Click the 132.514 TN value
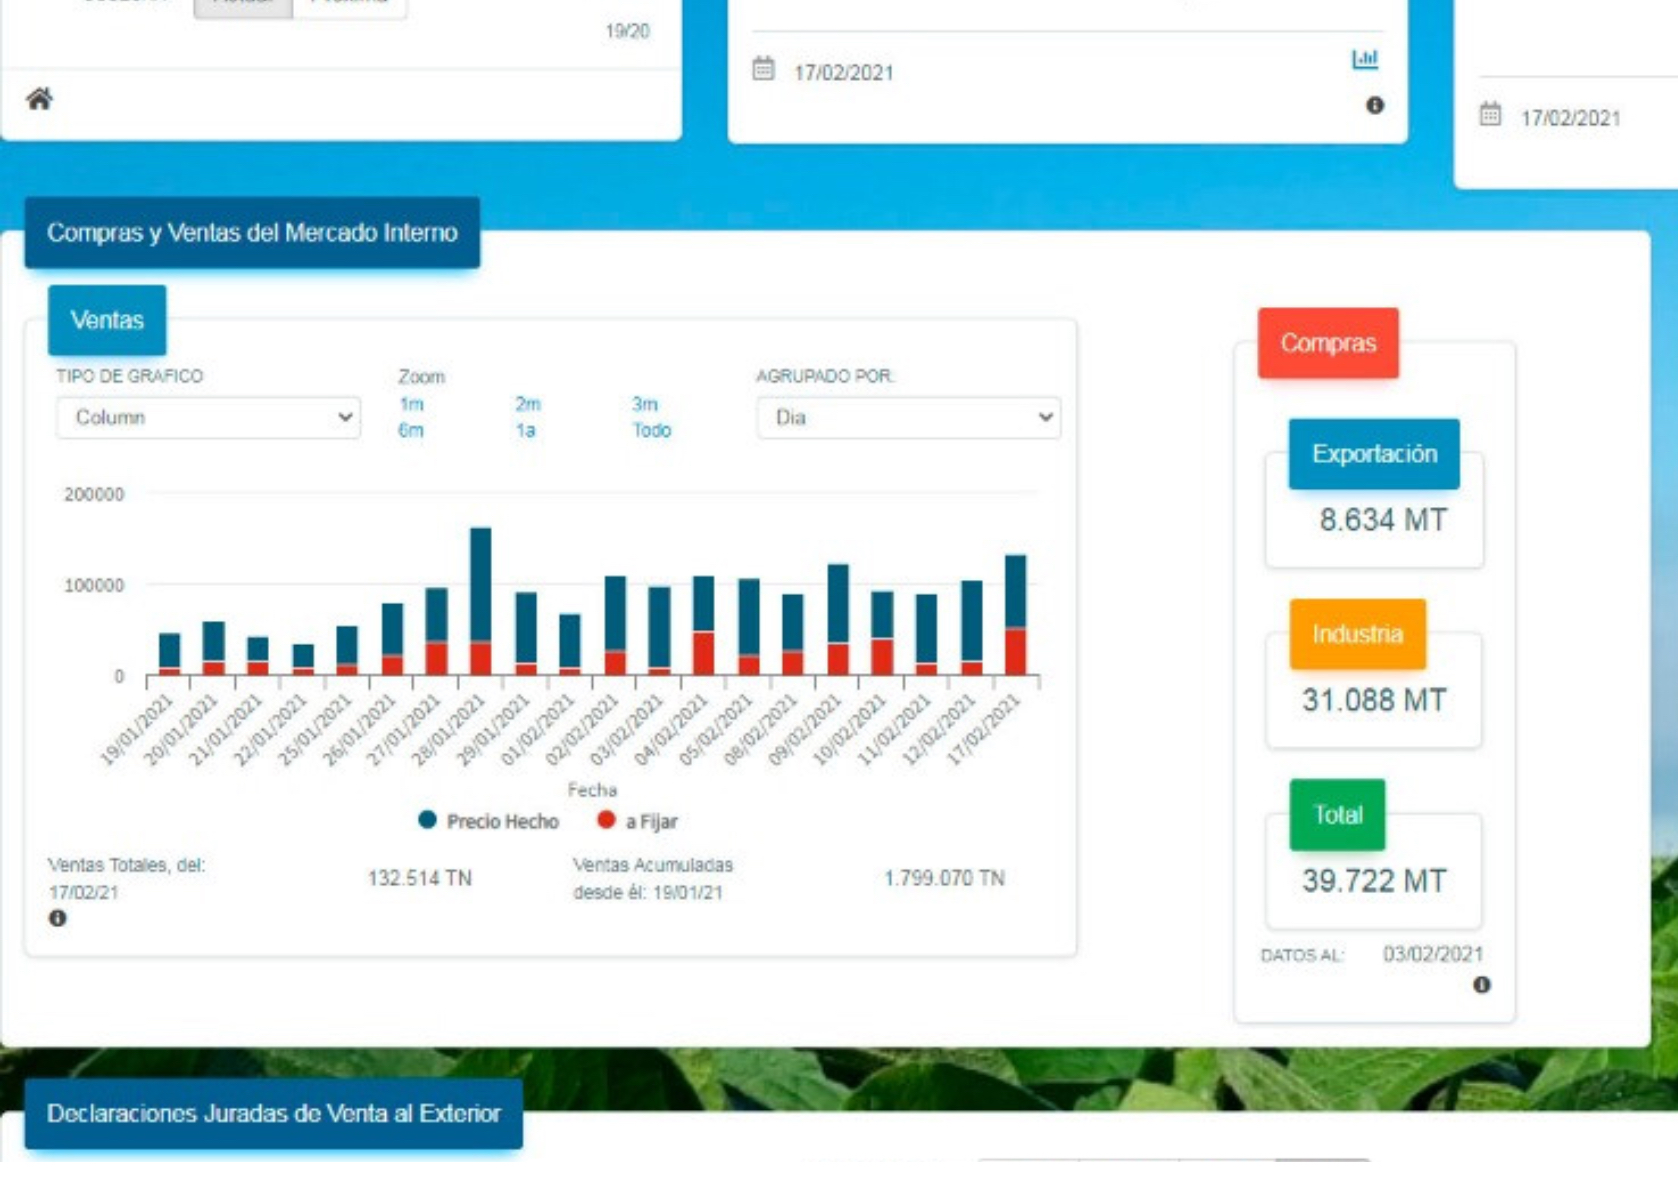 pos(419,878)
